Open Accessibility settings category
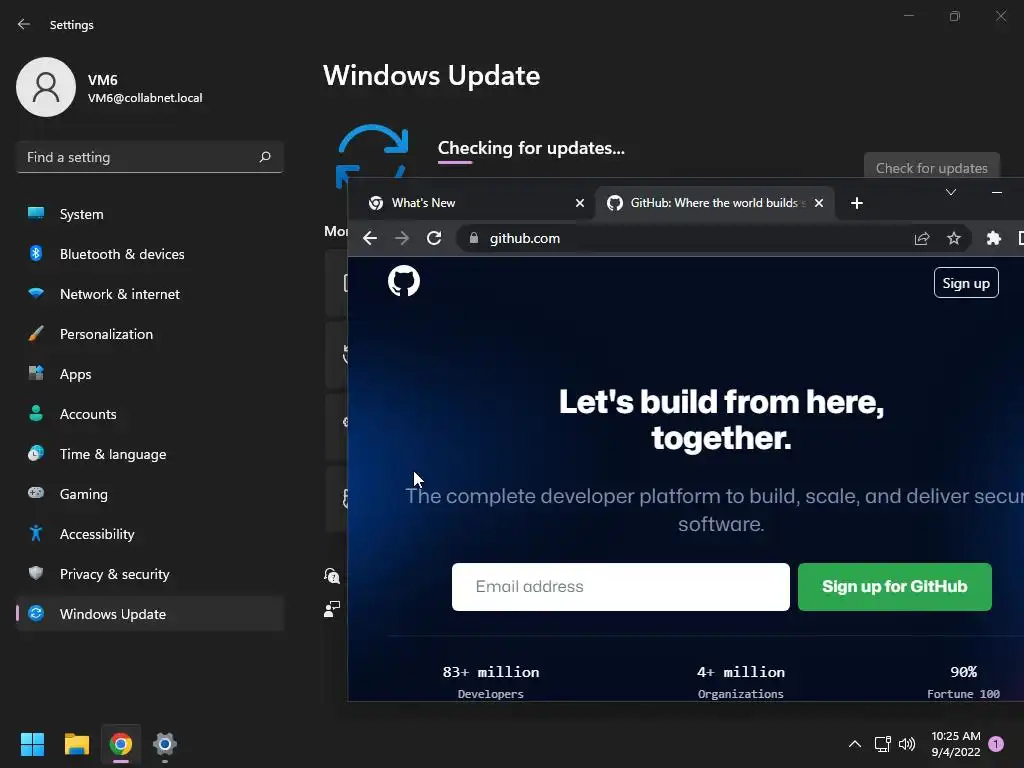1024x768 pixels. [x=150, y=534]
